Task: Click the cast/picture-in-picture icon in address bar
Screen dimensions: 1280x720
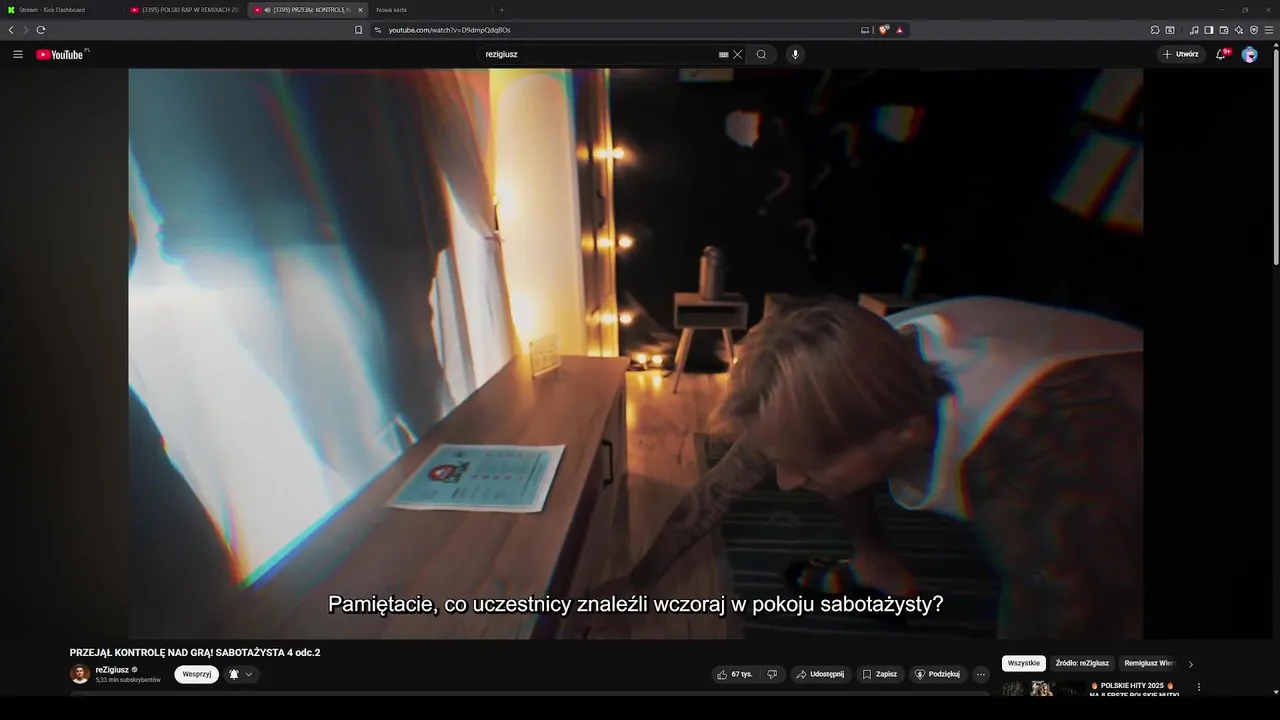Action: click(865, 30)
